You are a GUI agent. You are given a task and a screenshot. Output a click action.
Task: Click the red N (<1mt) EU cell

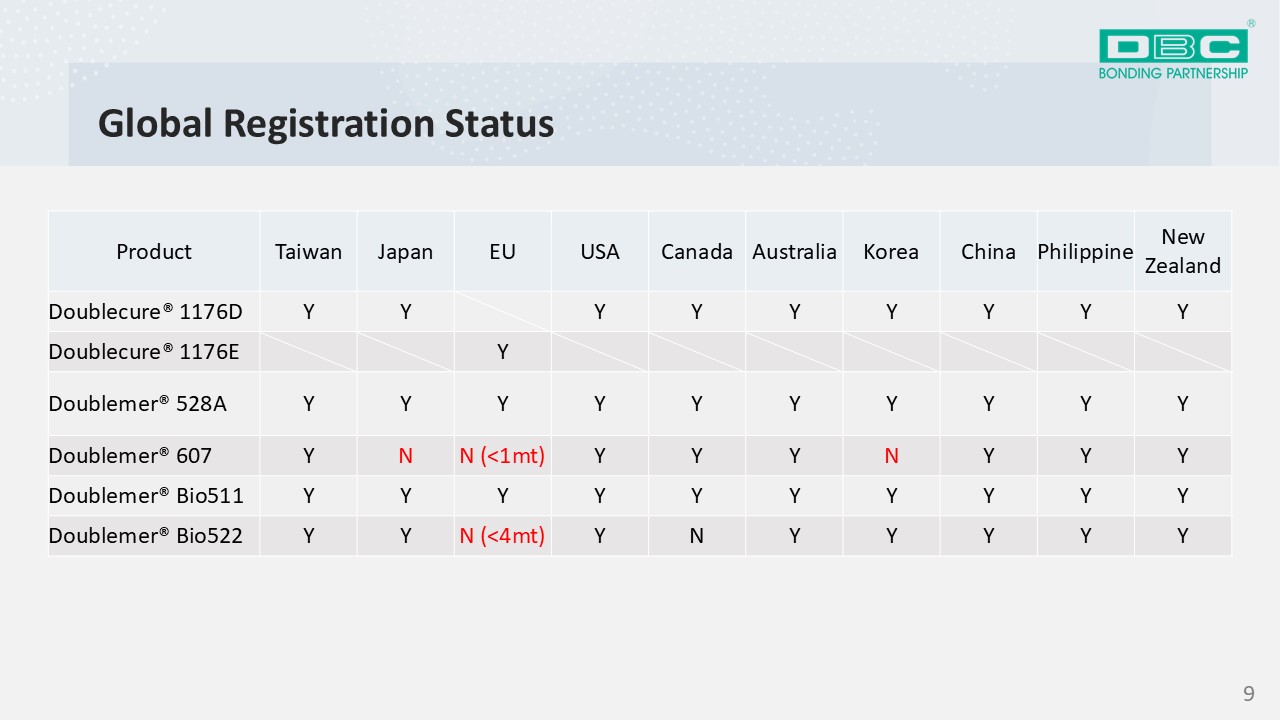pos(503,456)
